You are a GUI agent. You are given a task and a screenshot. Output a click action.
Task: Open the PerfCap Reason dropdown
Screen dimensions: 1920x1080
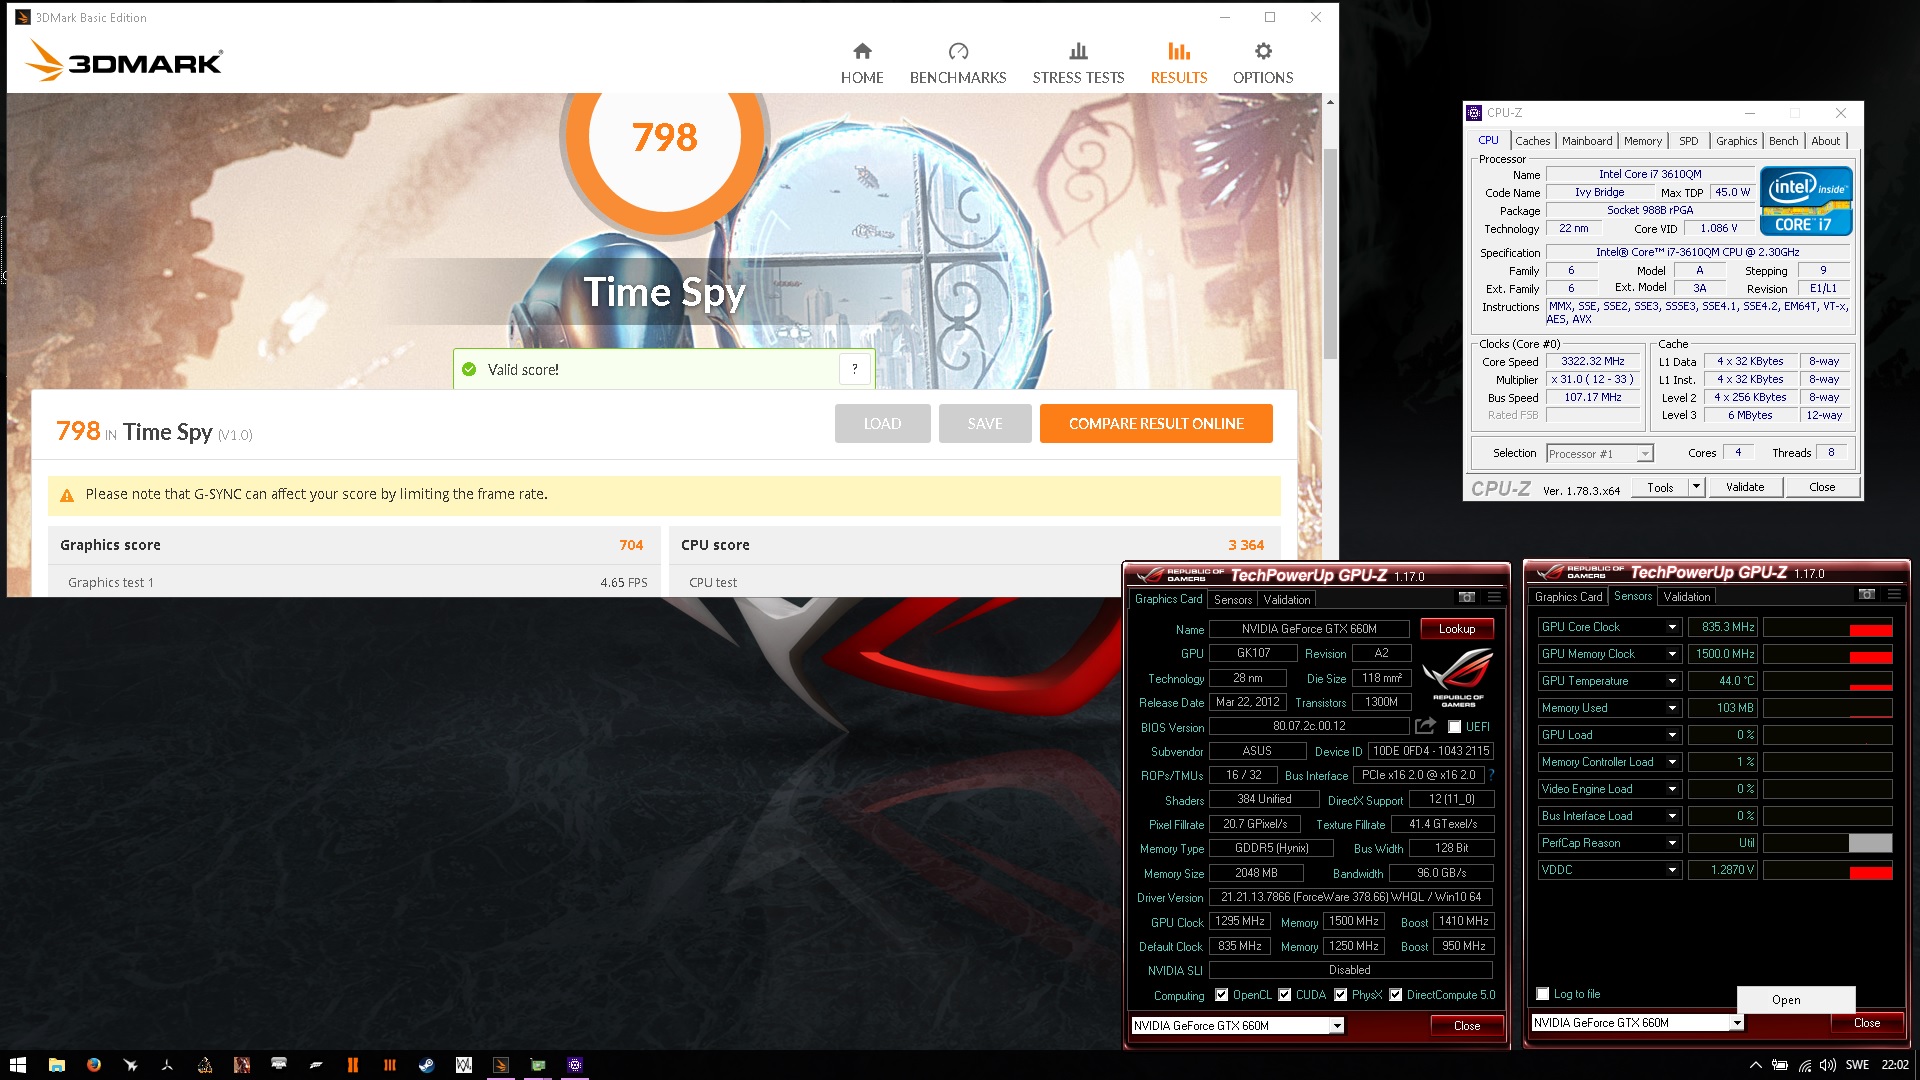pos(1671,843)
